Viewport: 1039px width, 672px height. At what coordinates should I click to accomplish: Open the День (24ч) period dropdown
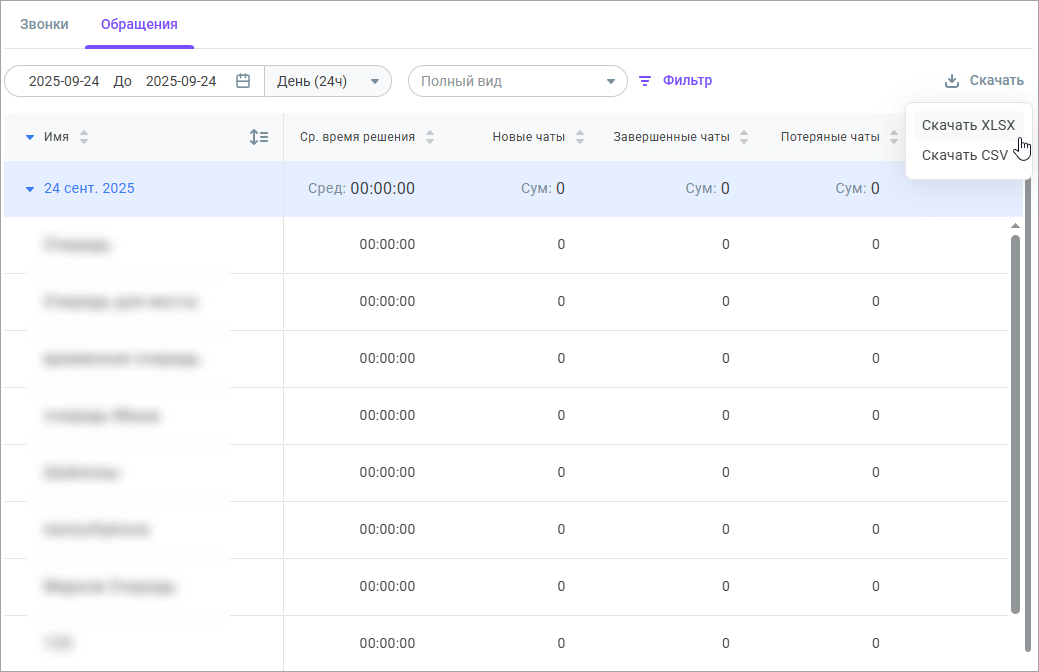[x=327, y=81]
